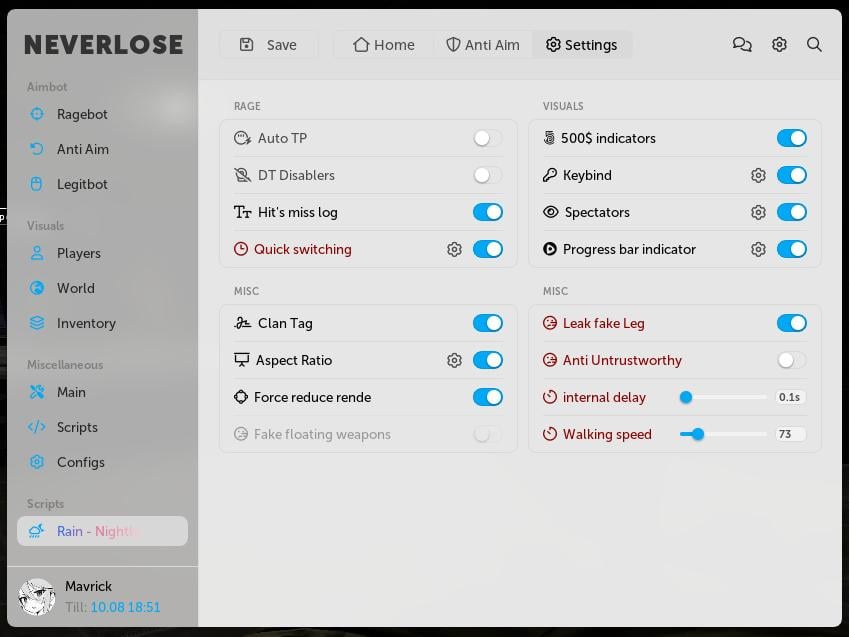The height and width of the screenshot is (637, 849).
Task: Open Spectators configuration gear
Action: pos(758,212)
